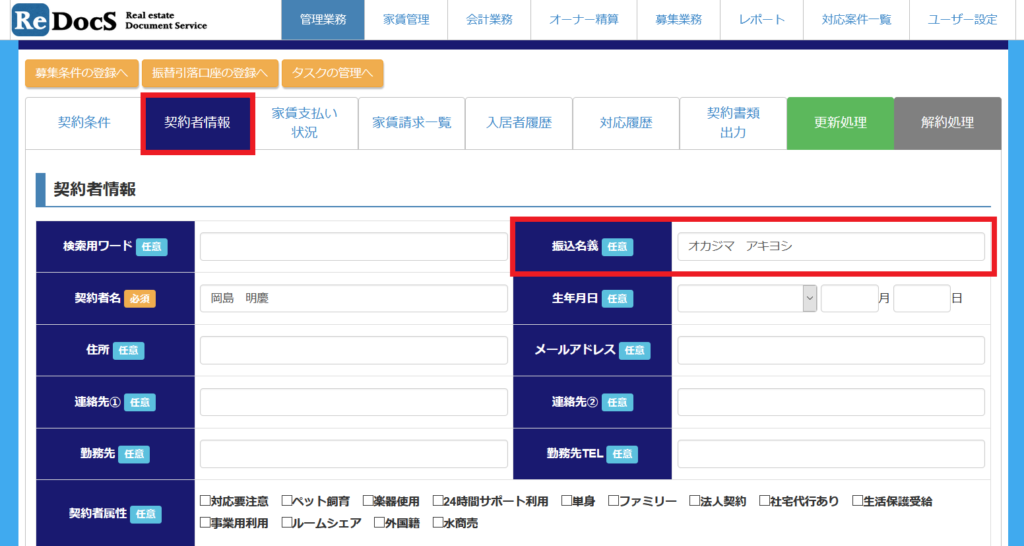This screenshot has height=546, width=1024.
Task: Click the green 更新処理 button
Action: [840, 123]
